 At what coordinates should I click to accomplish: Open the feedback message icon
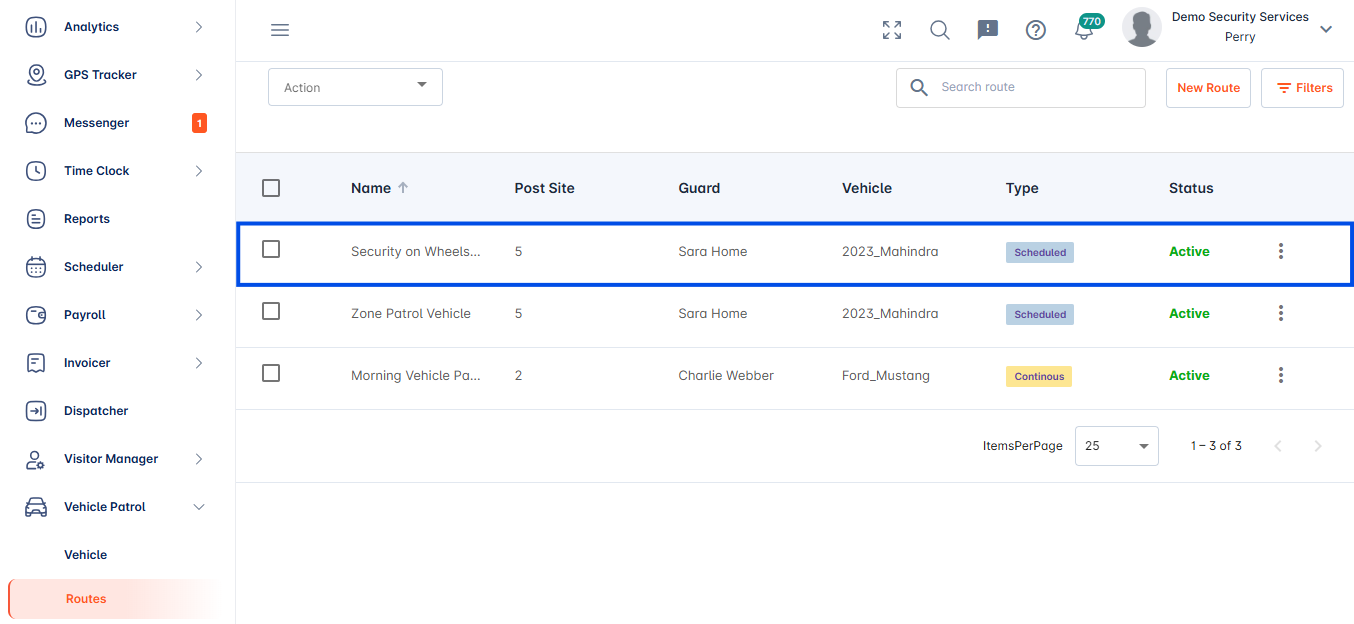[x=988, y=30]
